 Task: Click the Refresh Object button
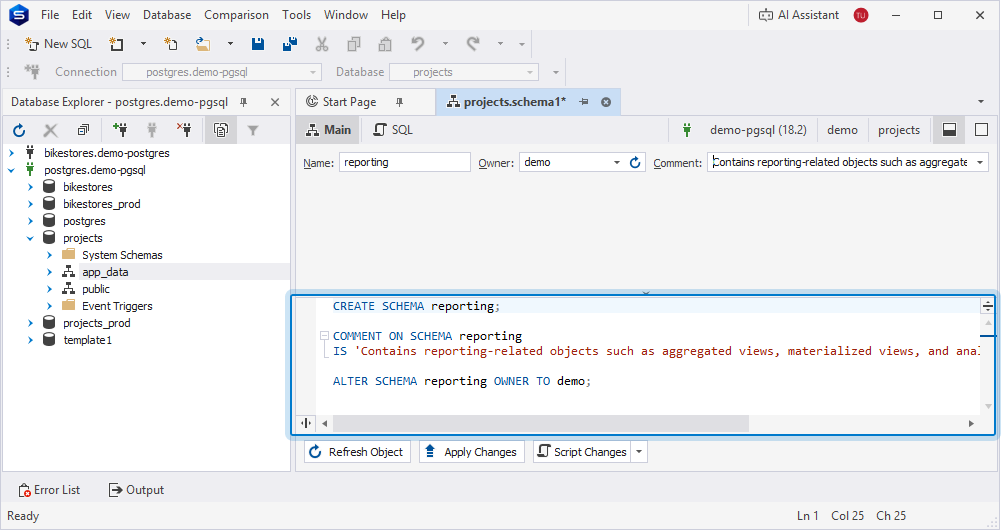[358, 452]
